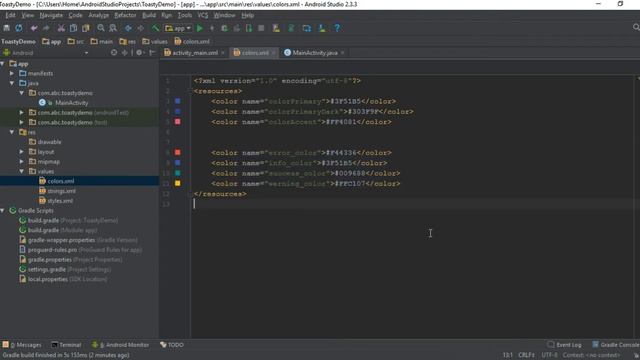Click the Help question mark icon

pyautogui.click(x=337, y=28)
